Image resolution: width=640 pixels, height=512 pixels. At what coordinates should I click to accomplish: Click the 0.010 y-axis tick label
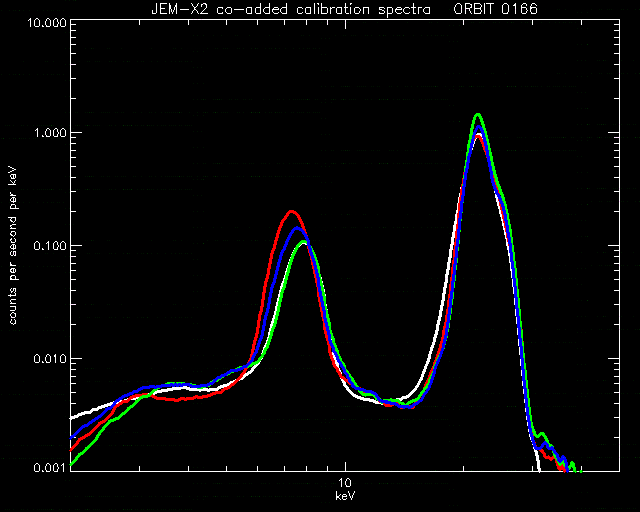coord(50,358)
